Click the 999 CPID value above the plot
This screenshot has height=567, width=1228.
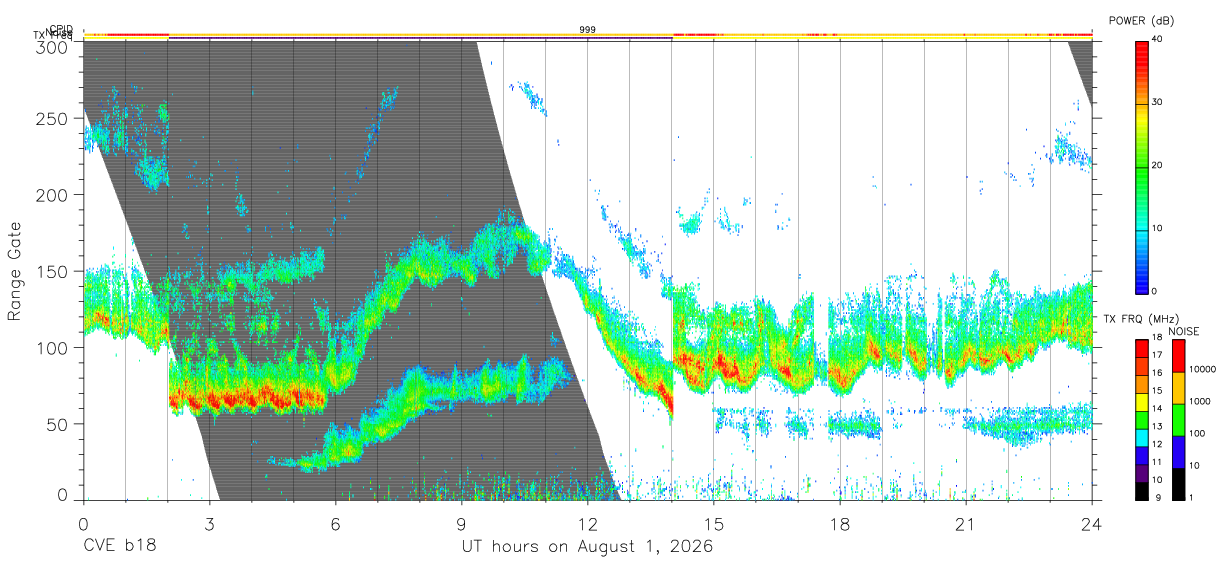pos(588,30)
